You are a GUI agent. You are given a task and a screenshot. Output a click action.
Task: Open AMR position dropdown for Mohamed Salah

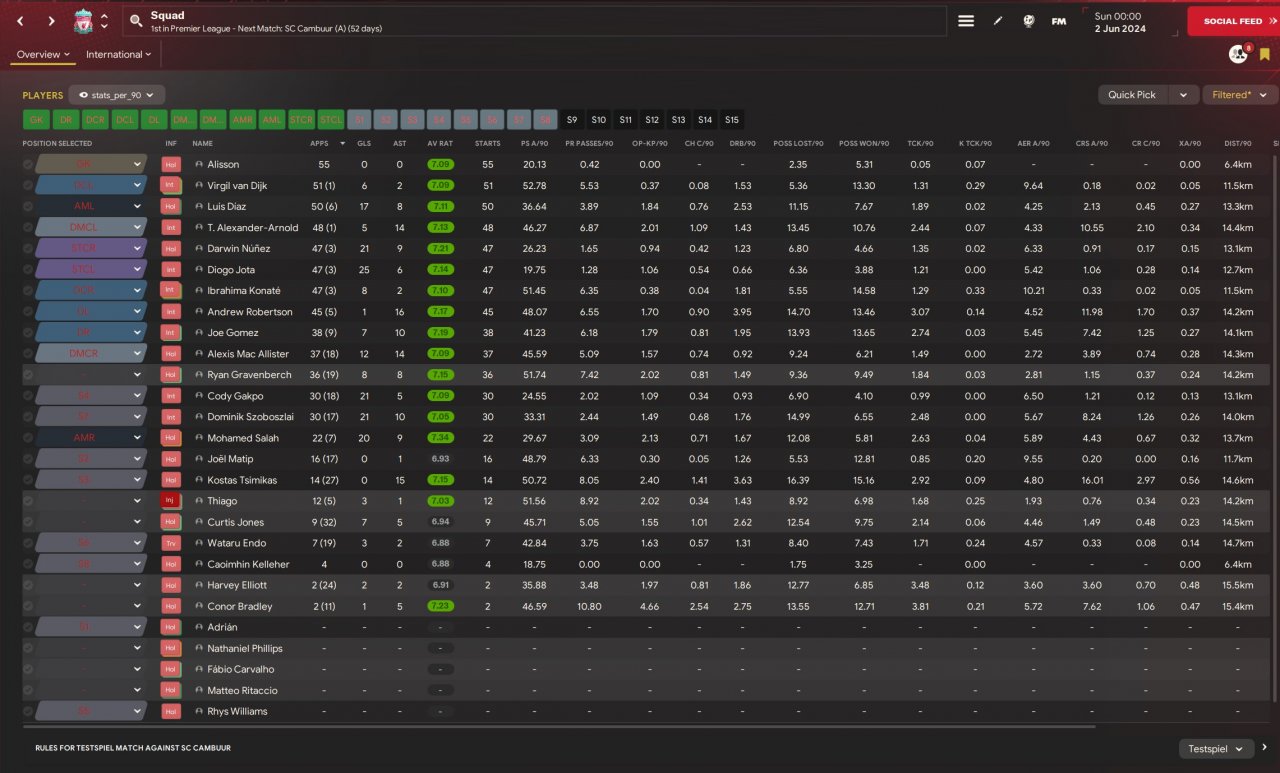91,438
